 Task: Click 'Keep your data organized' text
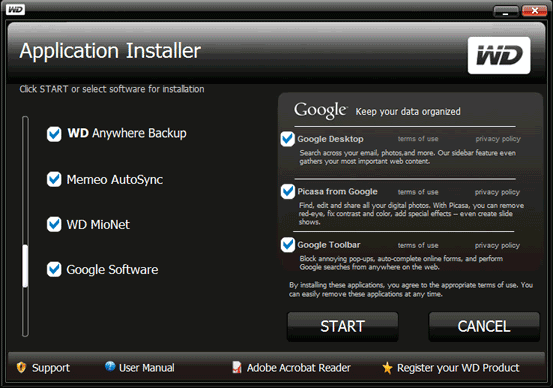pos(408,112)
